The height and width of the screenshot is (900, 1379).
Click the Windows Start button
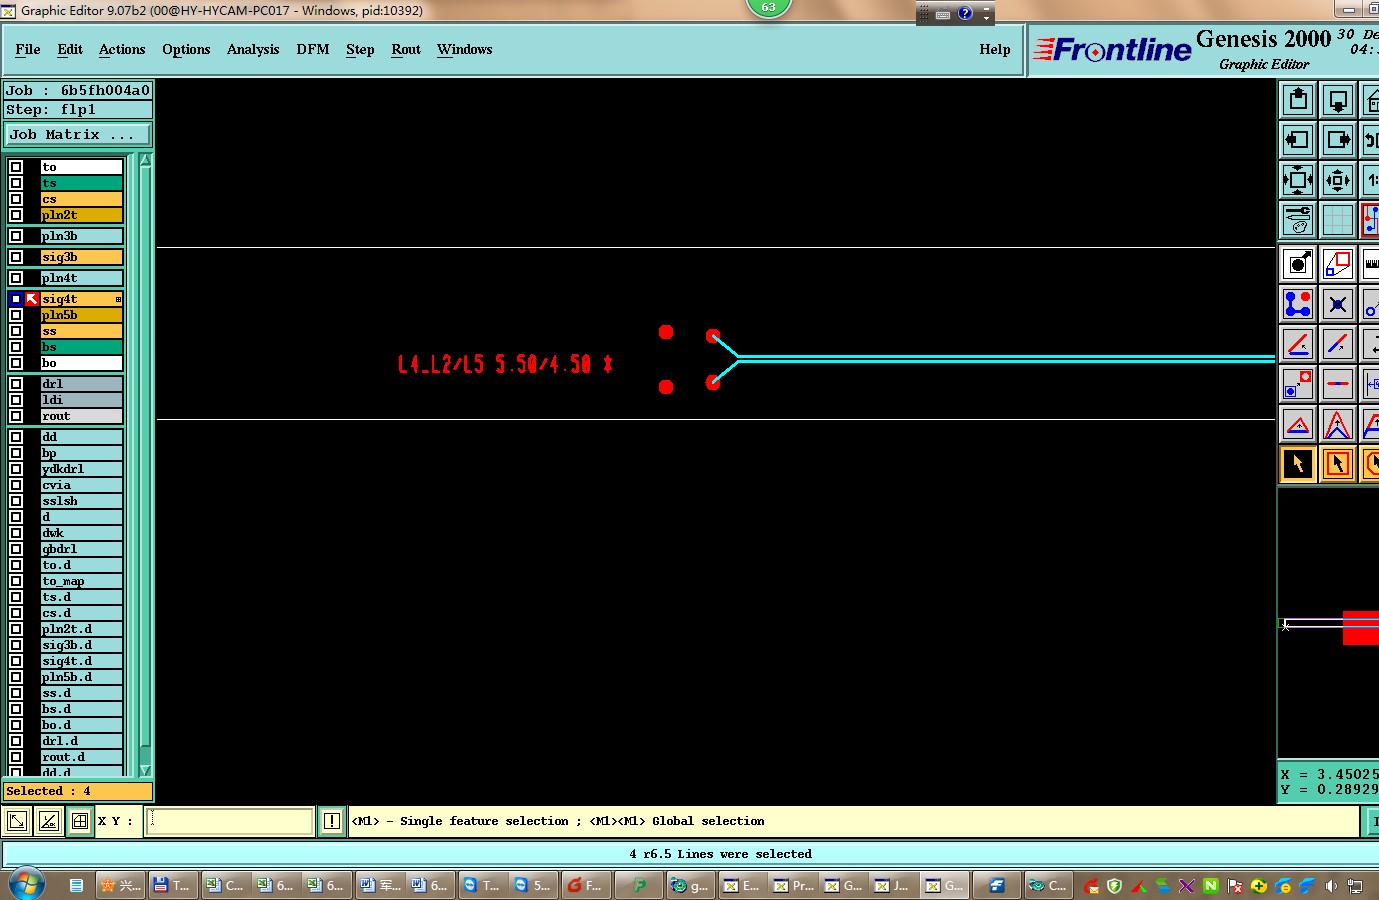tap(27, 884)
